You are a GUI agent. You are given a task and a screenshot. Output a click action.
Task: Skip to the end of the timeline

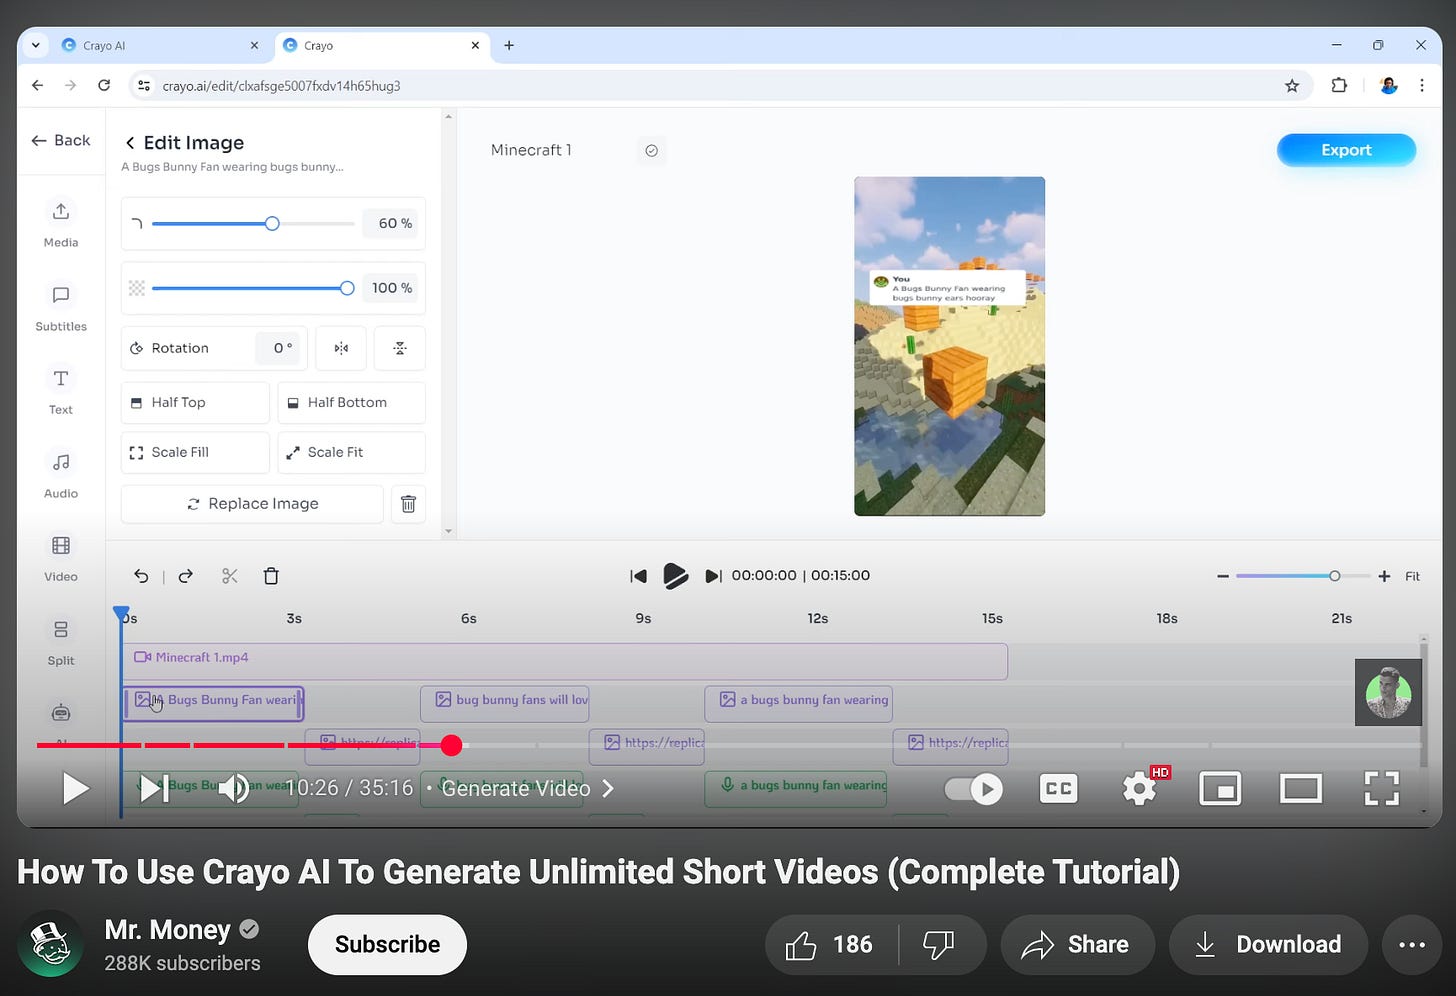(713, 576)
